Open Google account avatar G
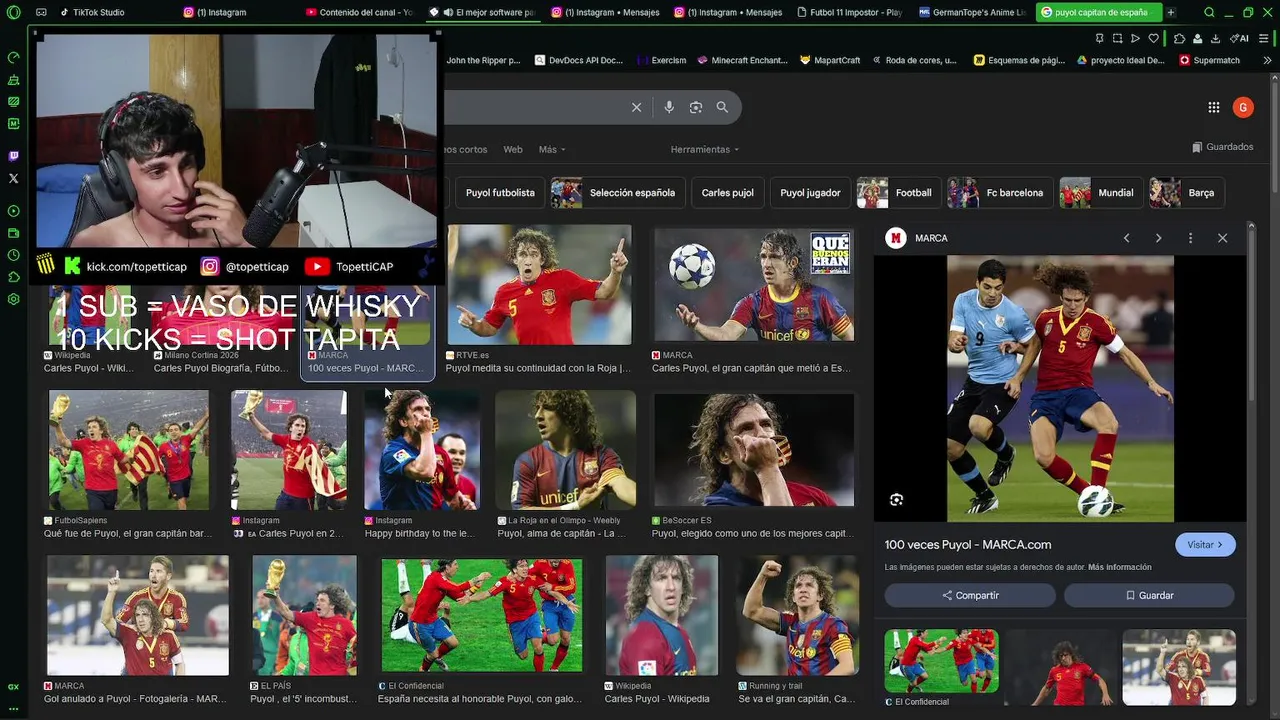Image resolution: width=1280 pixels, height=720 pixels. pos(1243,108)
